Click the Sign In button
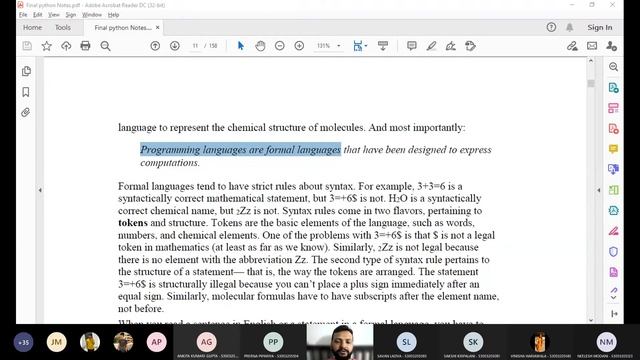The height and width of the screenshot is (360, 640). [600, 27]
